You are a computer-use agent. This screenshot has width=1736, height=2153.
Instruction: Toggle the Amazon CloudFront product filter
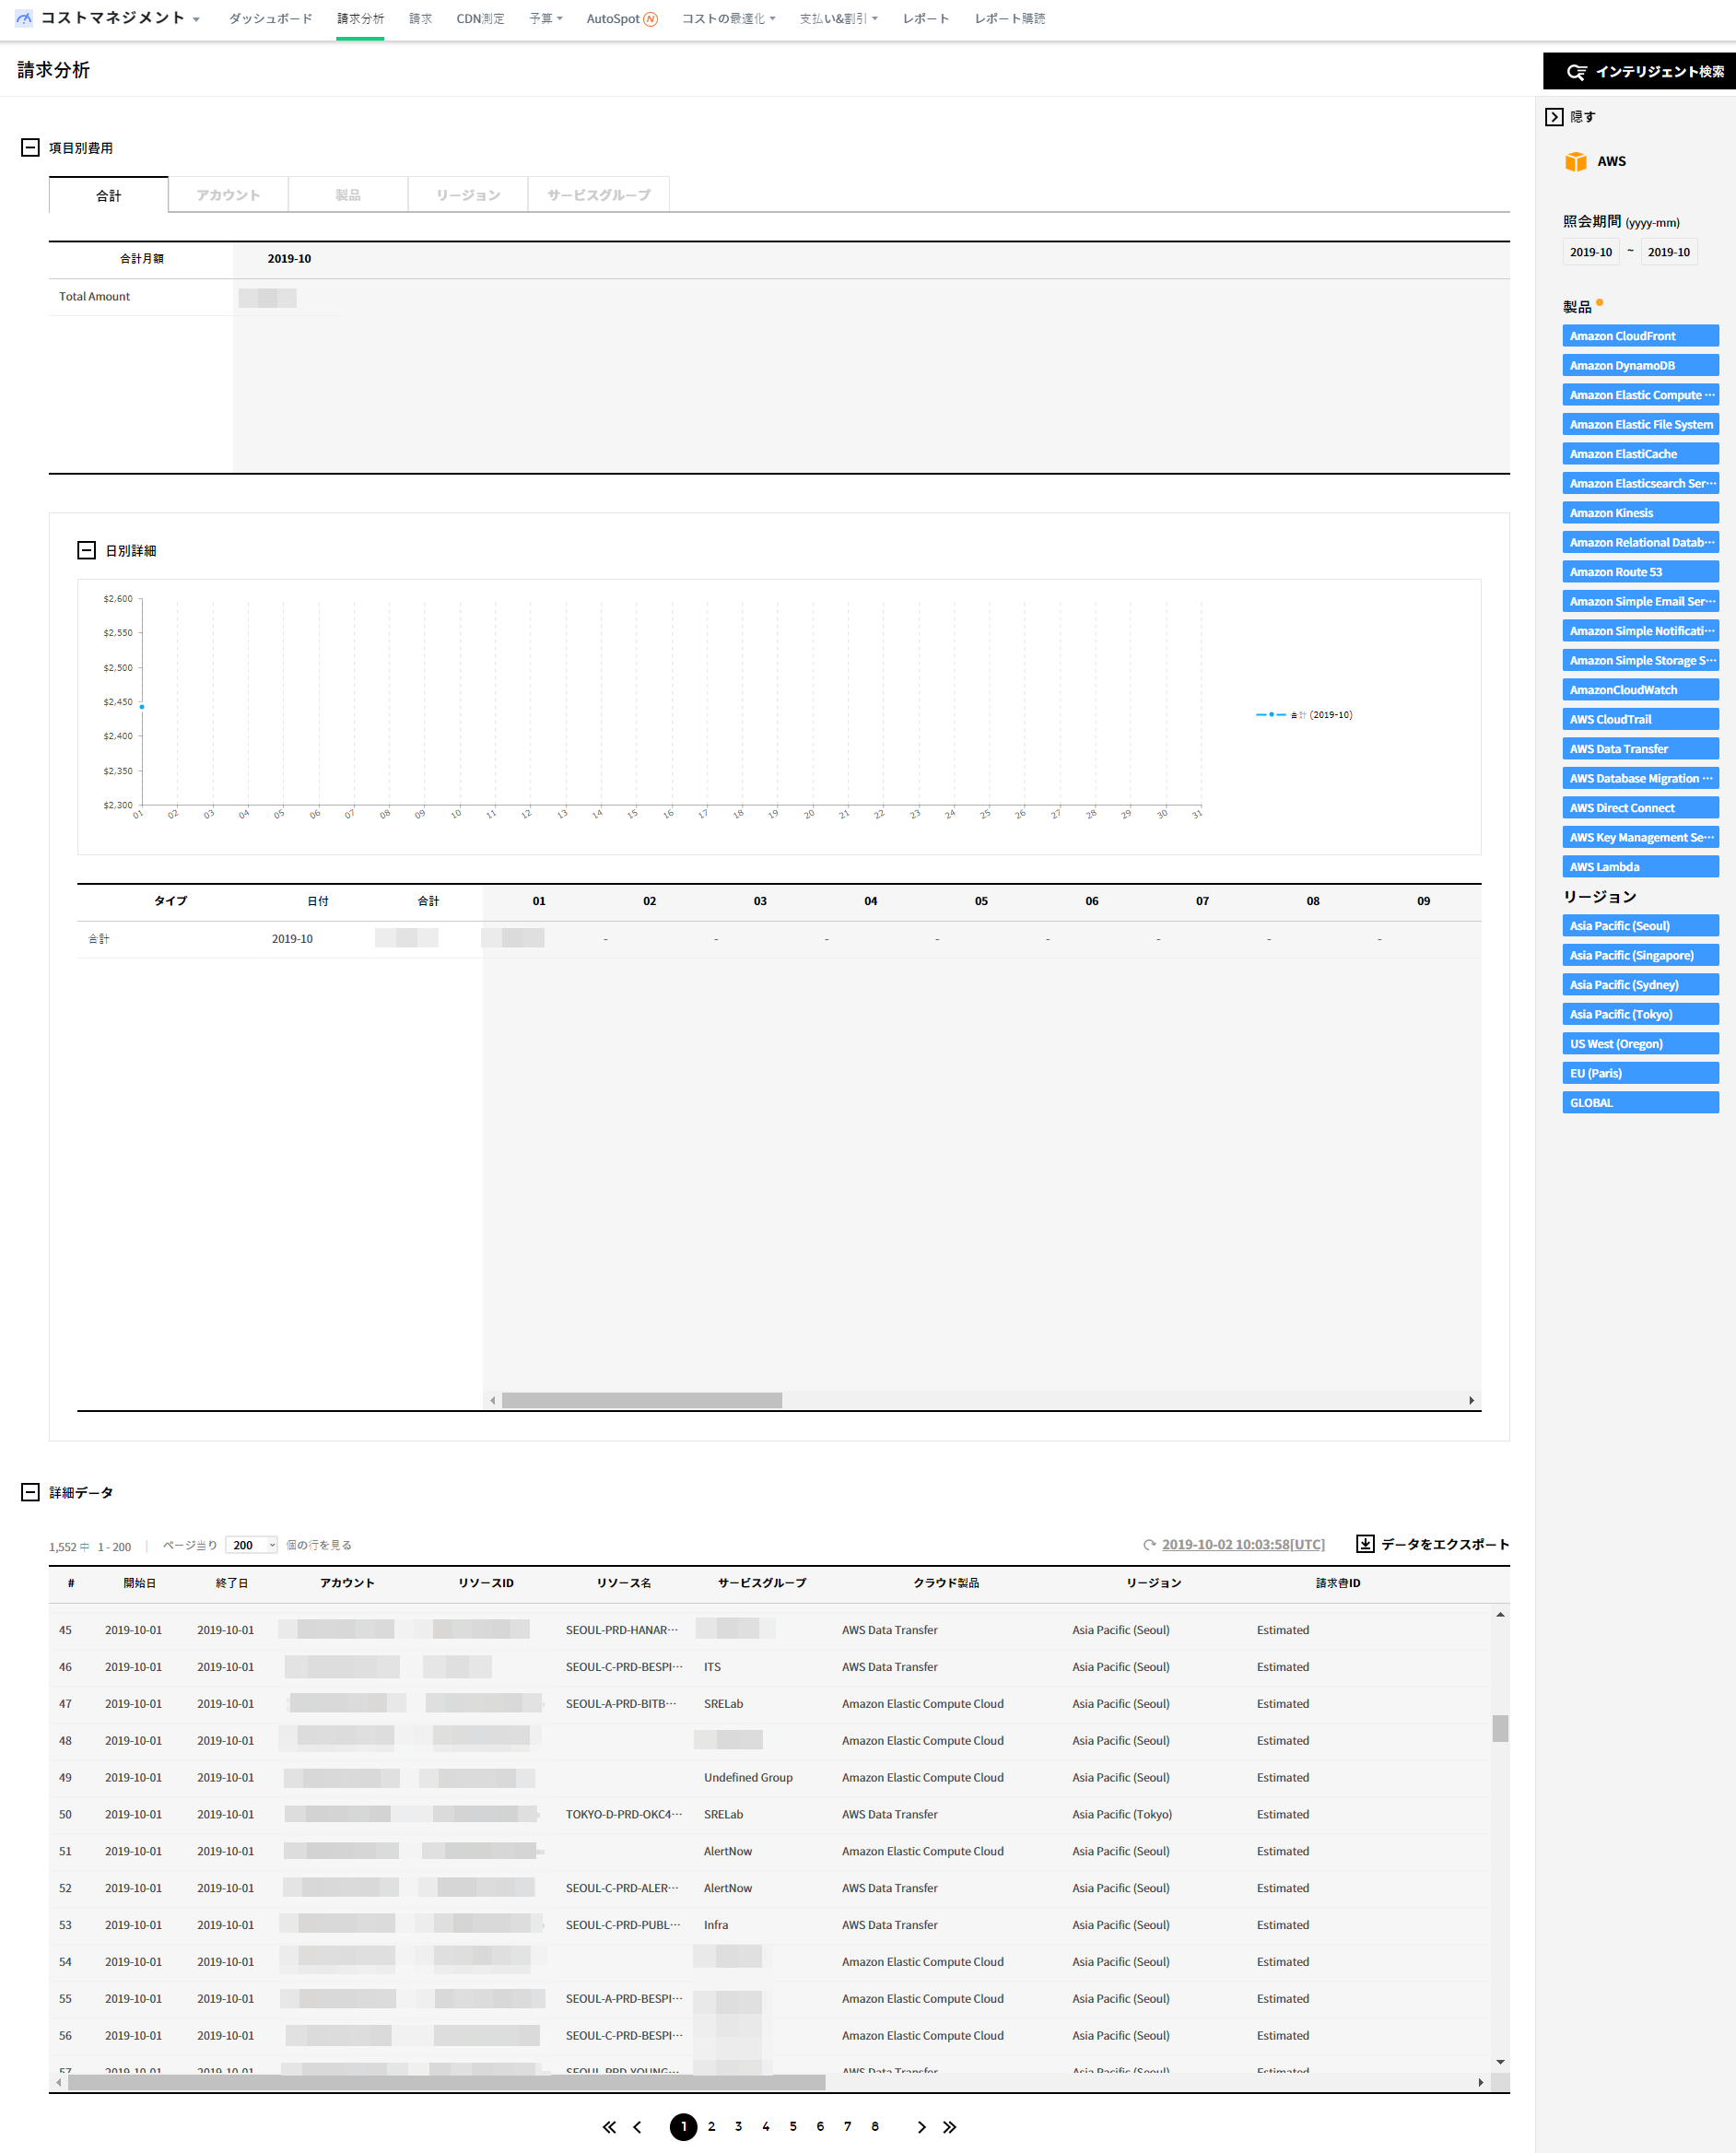[1639, 336]
